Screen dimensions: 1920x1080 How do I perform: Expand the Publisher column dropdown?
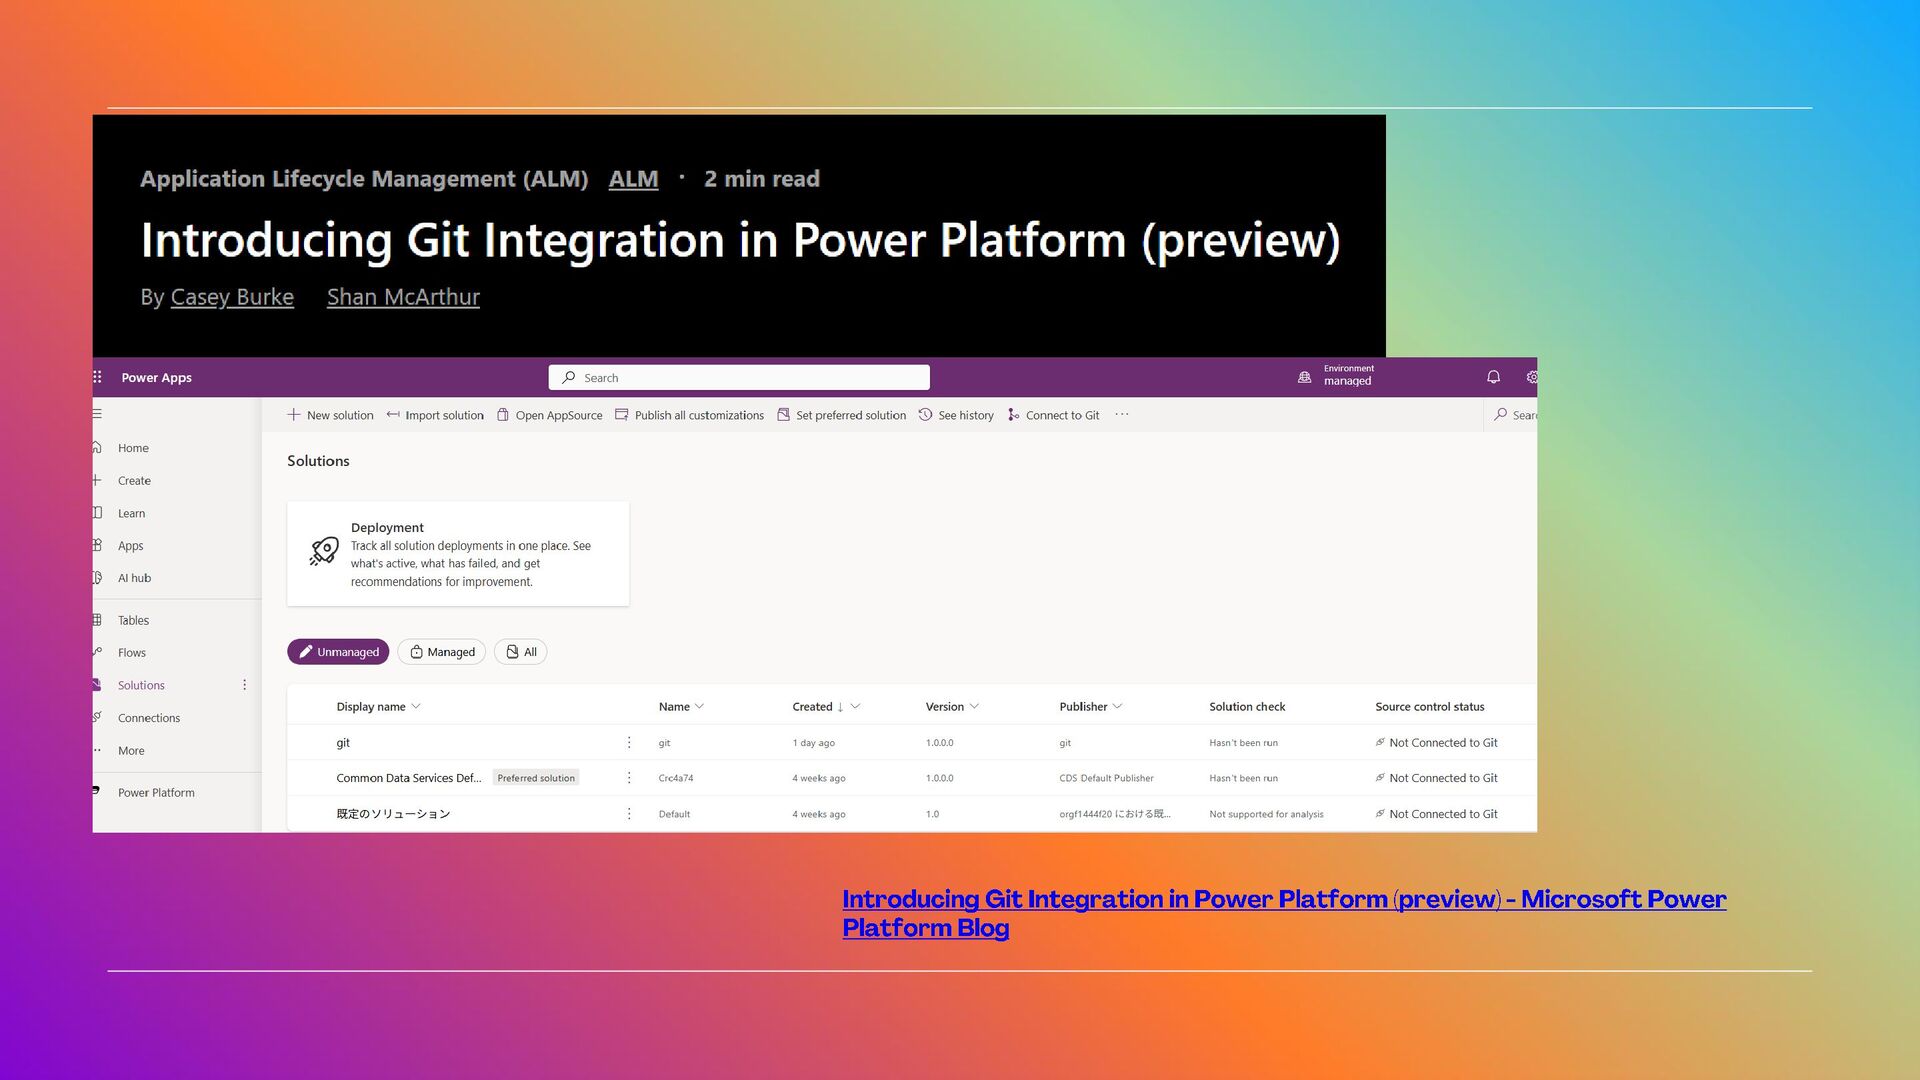point(1118,706)
